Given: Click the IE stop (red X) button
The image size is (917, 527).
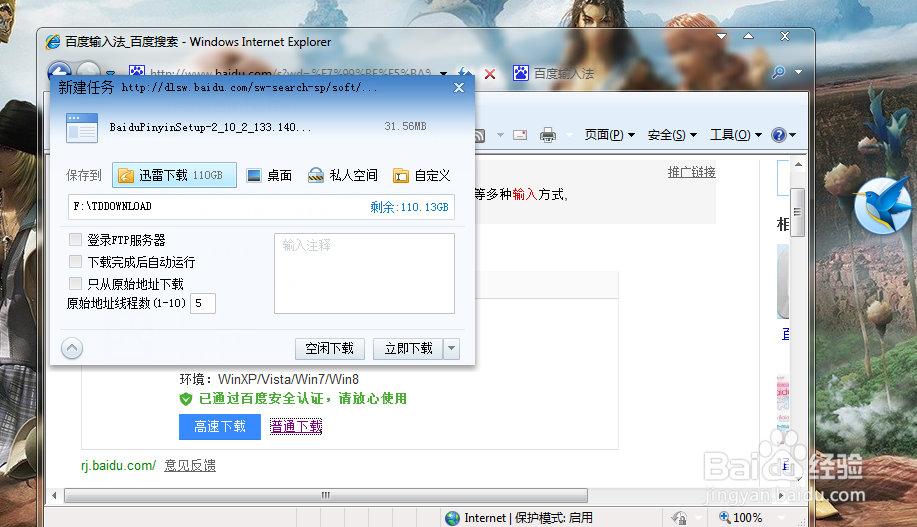Looking at the screenshot, I should [x=490, y=74].
